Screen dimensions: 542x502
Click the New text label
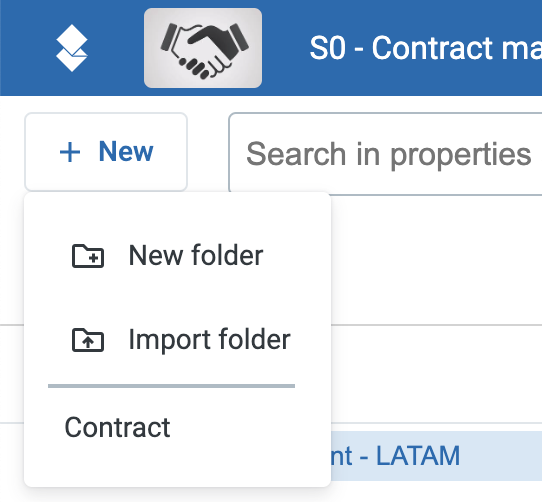(126, 151)
